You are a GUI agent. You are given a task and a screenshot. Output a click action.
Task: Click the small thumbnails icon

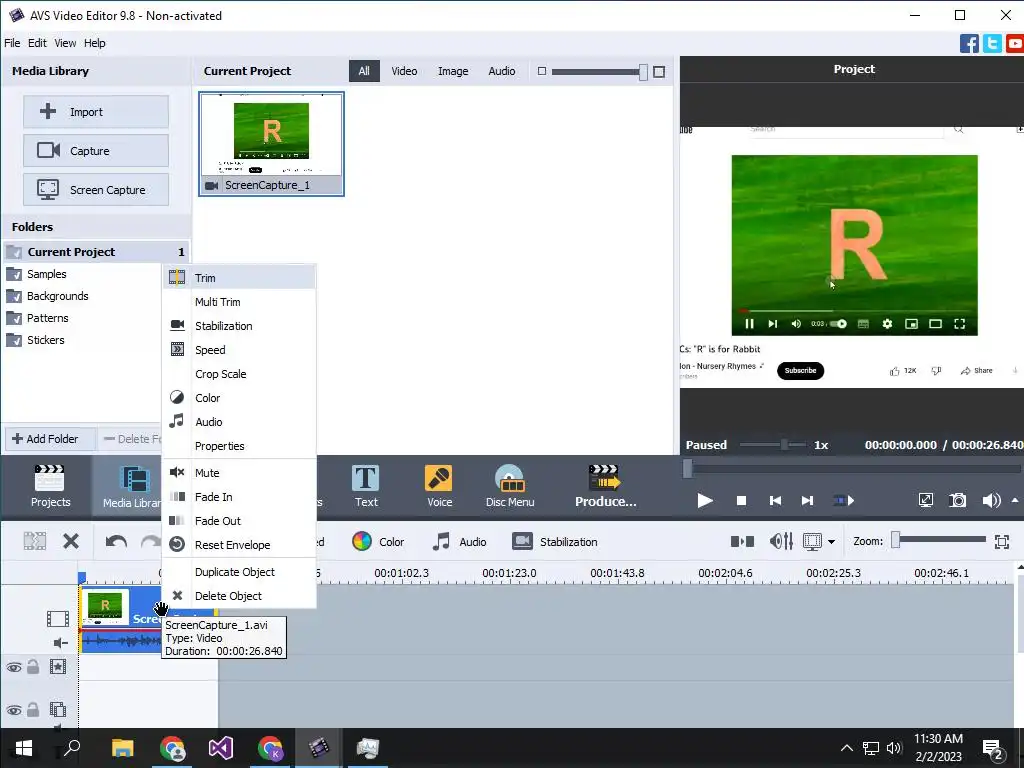click(x=541, y=71)
